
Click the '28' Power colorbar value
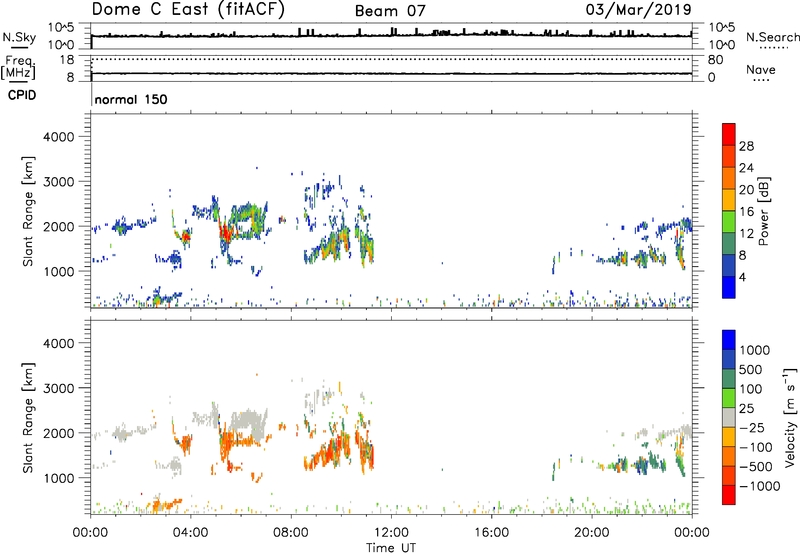click(x=746, y=146)
